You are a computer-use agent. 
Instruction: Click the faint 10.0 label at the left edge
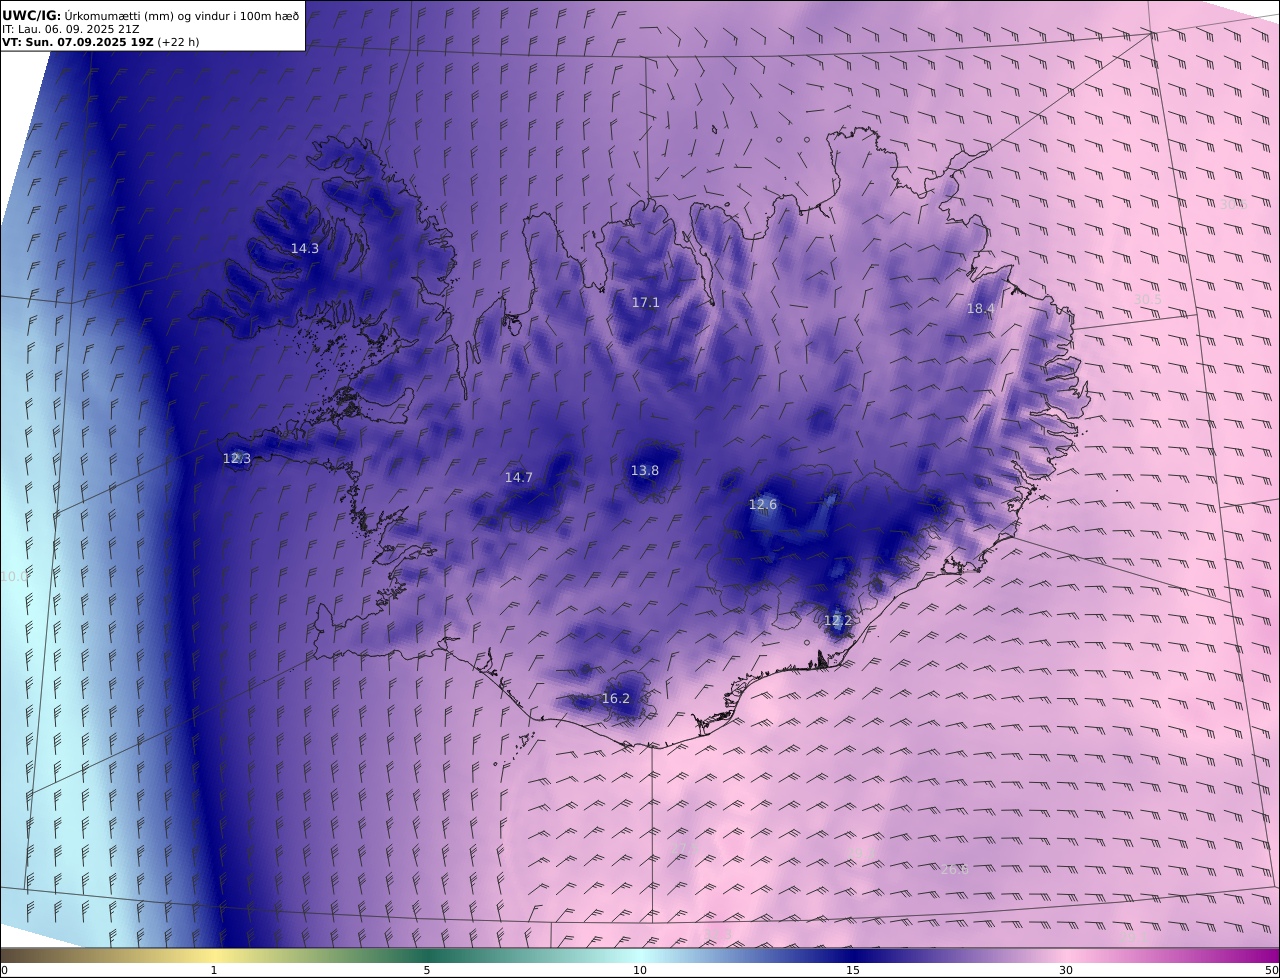[x=14, y=577]
